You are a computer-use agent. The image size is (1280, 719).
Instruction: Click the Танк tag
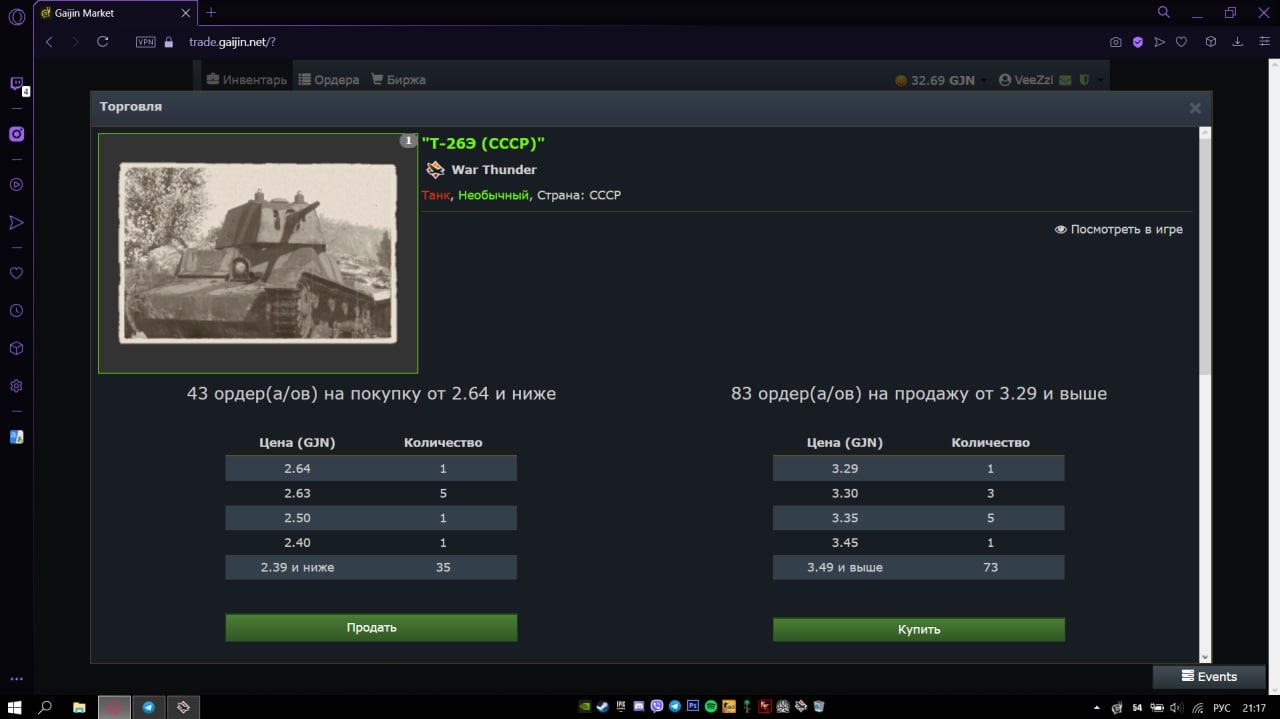[436, 195]
